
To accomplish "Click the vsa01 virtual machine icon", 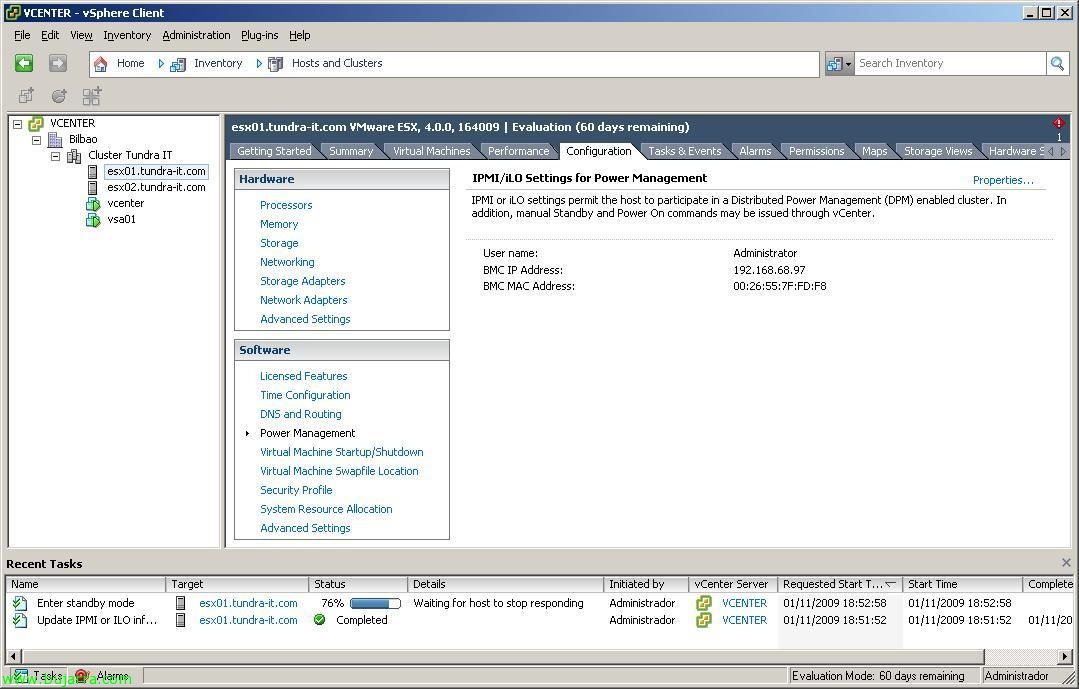I will pos(93,220).
